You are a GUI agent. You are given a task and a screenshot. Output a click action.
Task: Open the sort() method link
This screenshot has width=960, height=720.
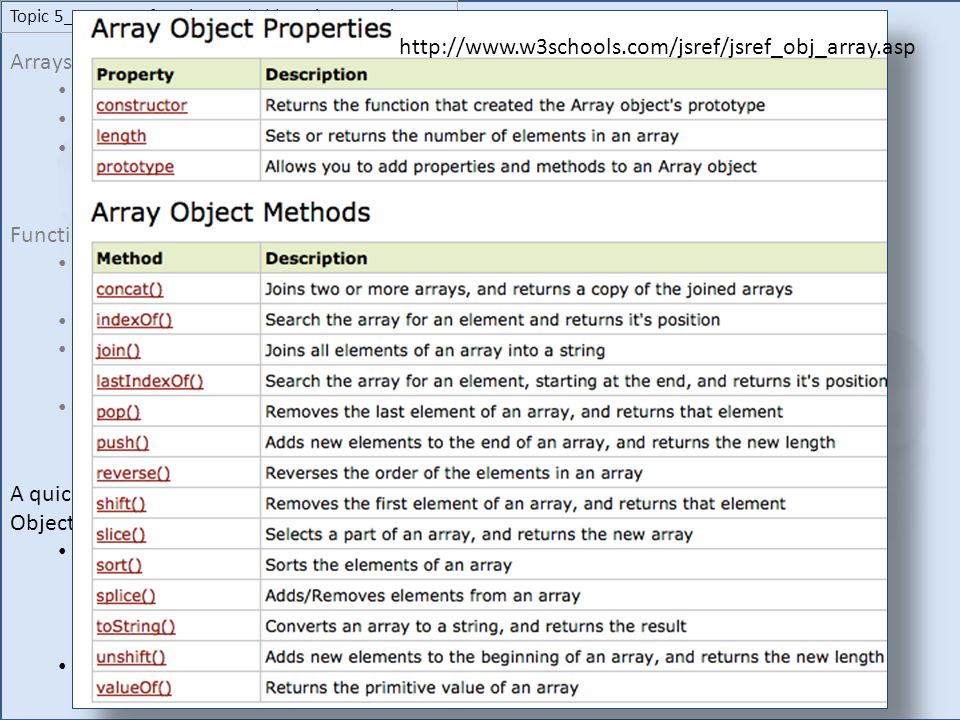(119, 565)
